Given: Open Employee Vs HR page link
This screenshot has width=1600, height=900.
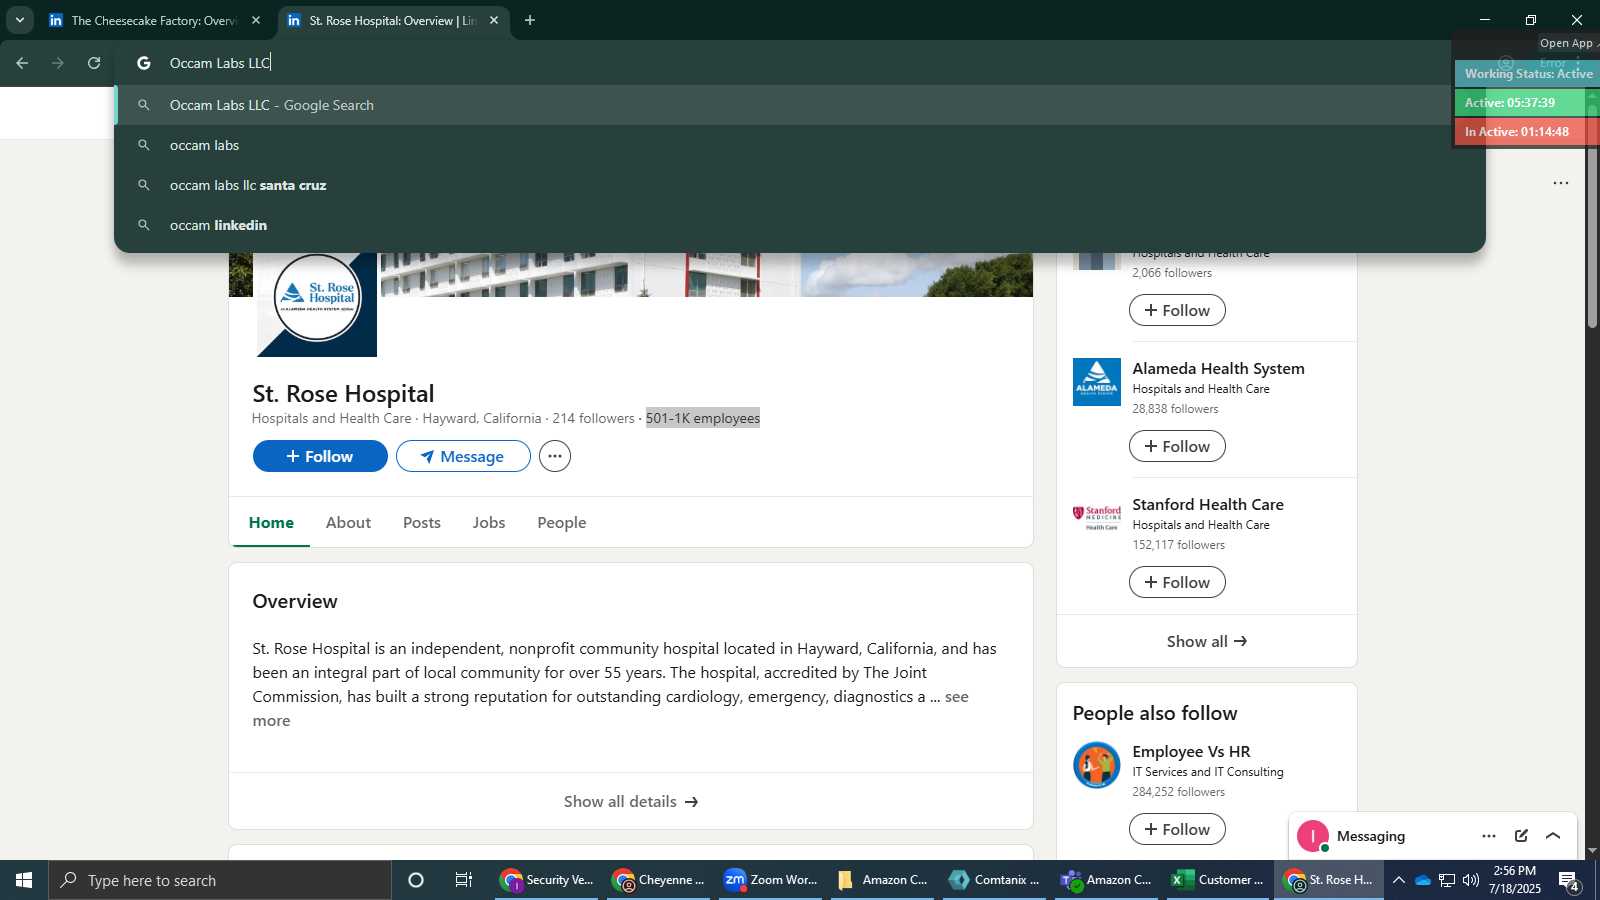Looking at the screenshot, I should (1191, 751).
